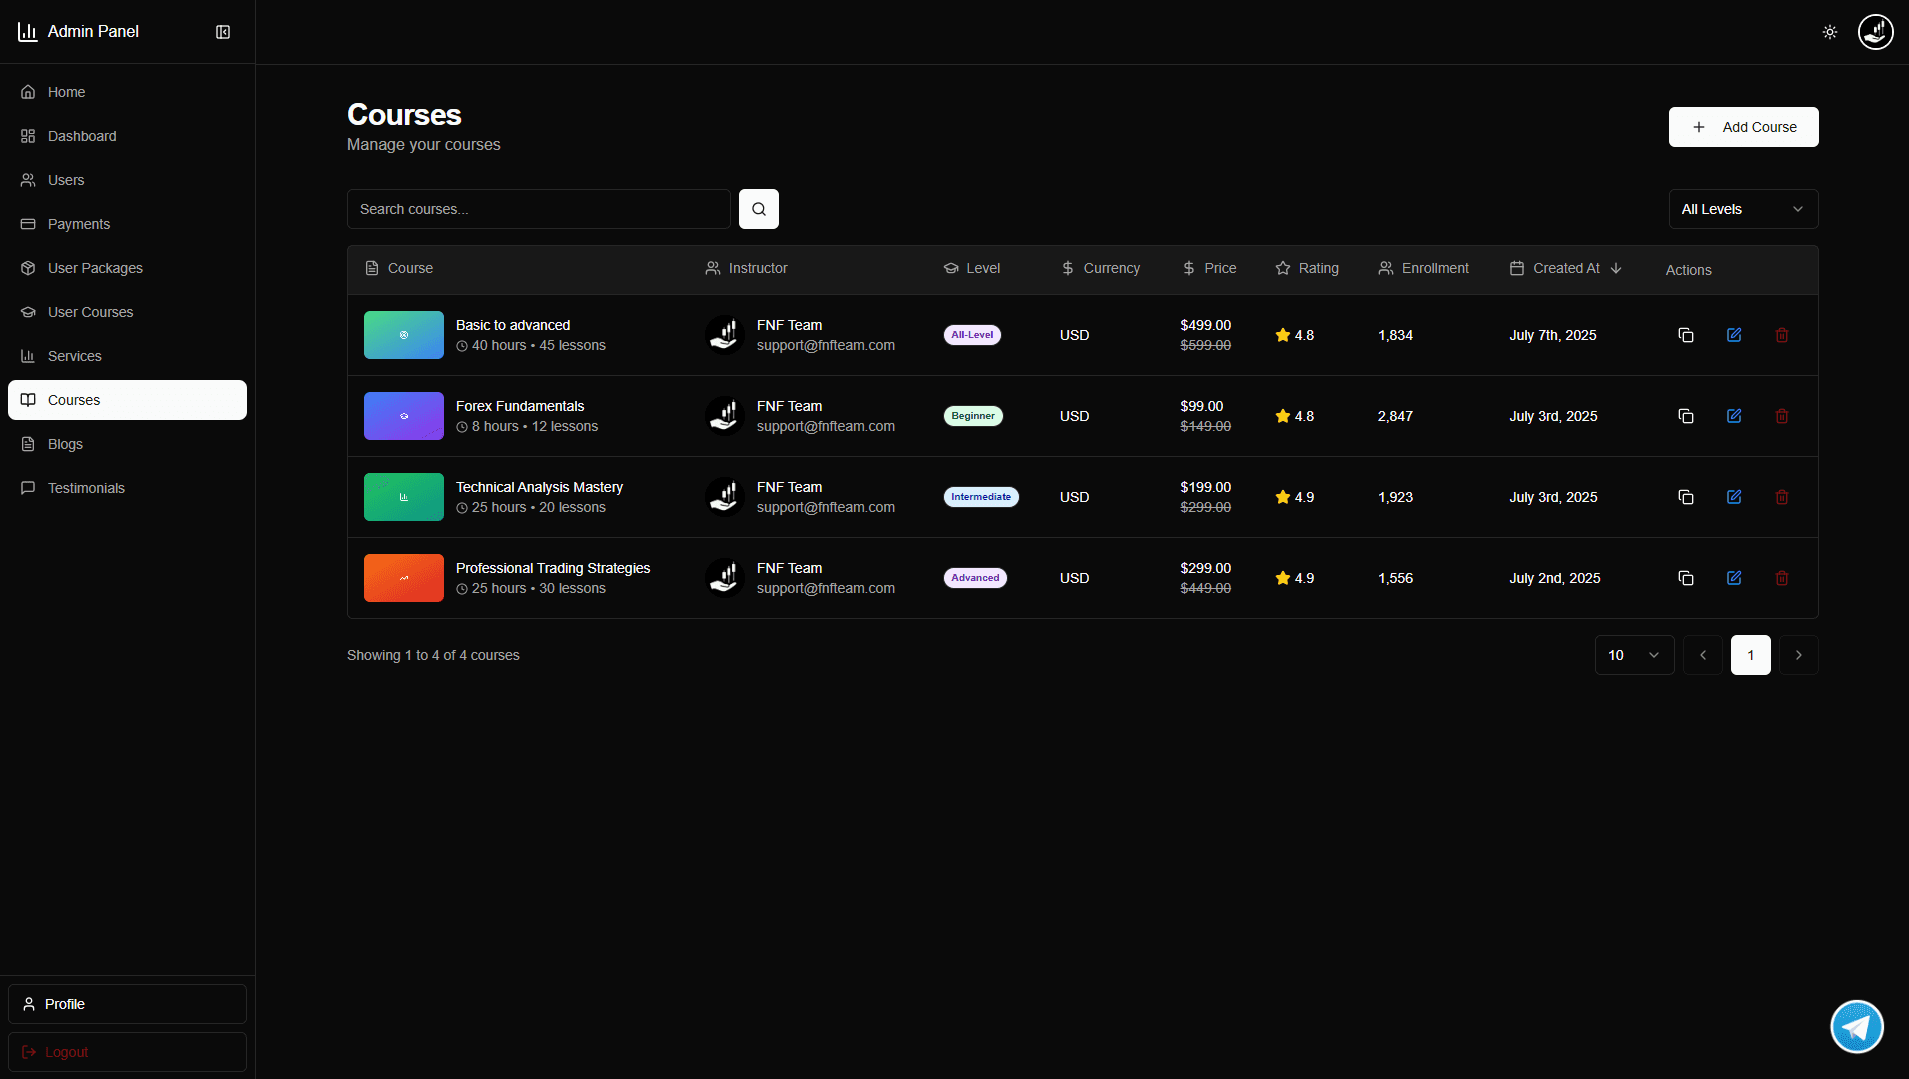Duplicate the Professional Trading Strategies course

(x=1686, y=578)
